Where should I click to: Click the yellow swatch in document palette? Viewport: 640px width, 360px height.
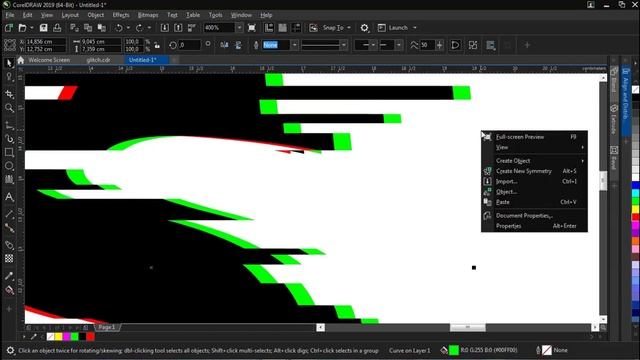[58, 337]
